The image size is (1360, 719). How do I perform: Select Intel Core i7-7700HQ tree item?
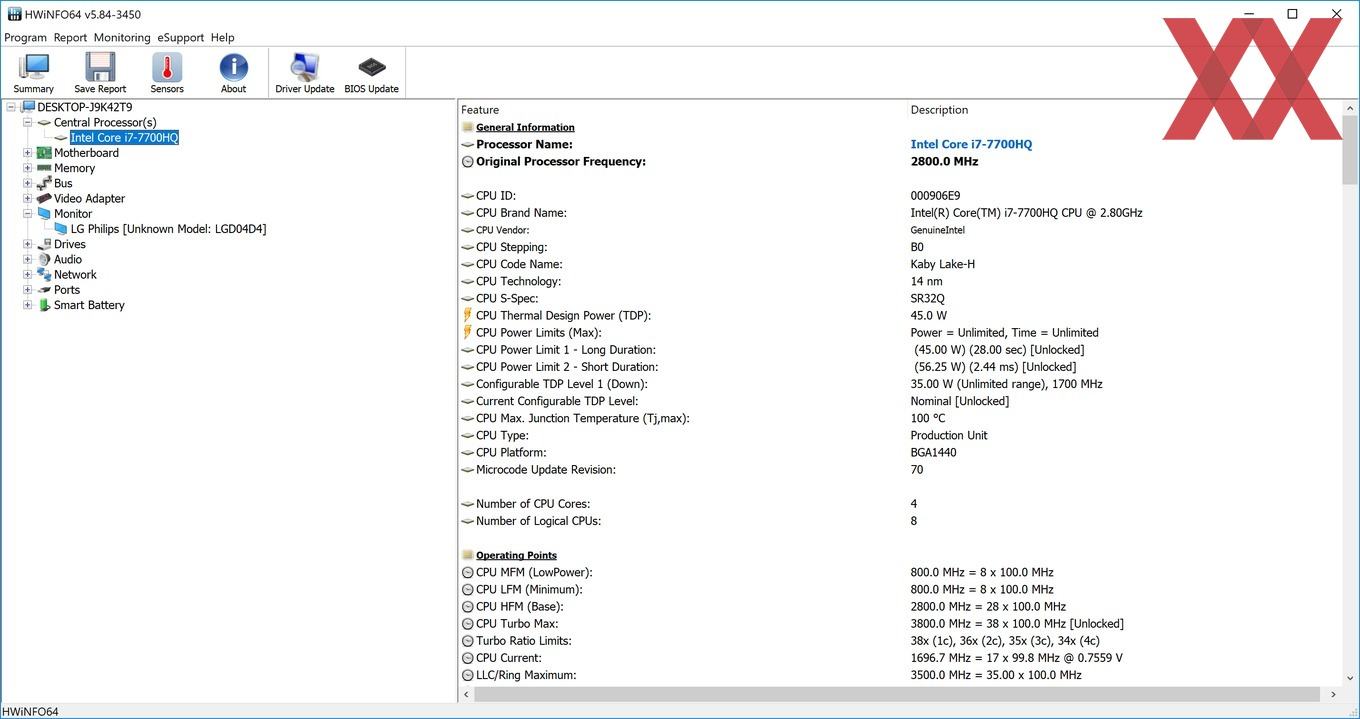[124, 138]
